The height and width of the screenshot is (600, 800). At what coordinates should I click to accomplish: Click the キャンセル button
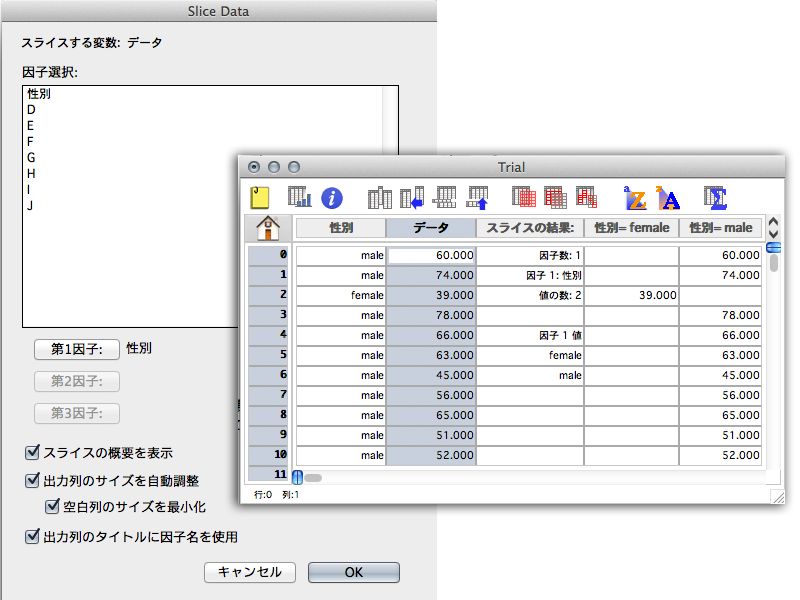point(250,572)
